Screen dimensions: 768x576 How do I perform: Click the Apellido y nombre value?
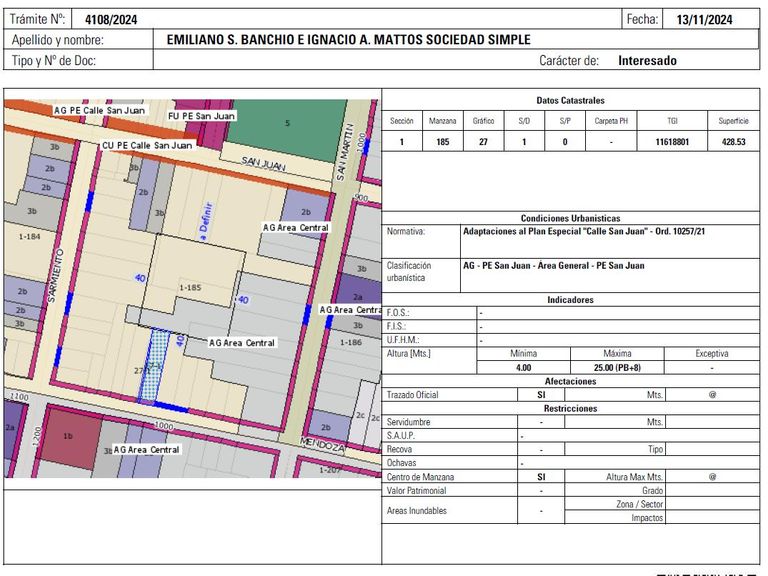pos(348,40)
